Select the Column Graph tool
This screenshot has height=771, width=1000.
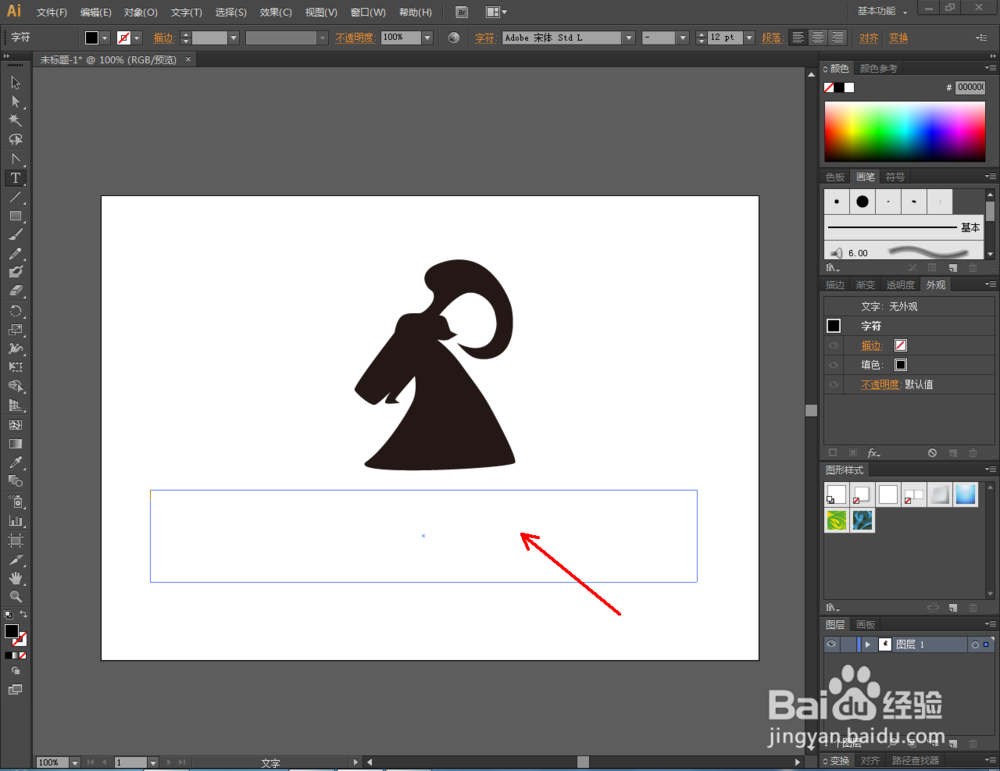click(x=15, y=521)
